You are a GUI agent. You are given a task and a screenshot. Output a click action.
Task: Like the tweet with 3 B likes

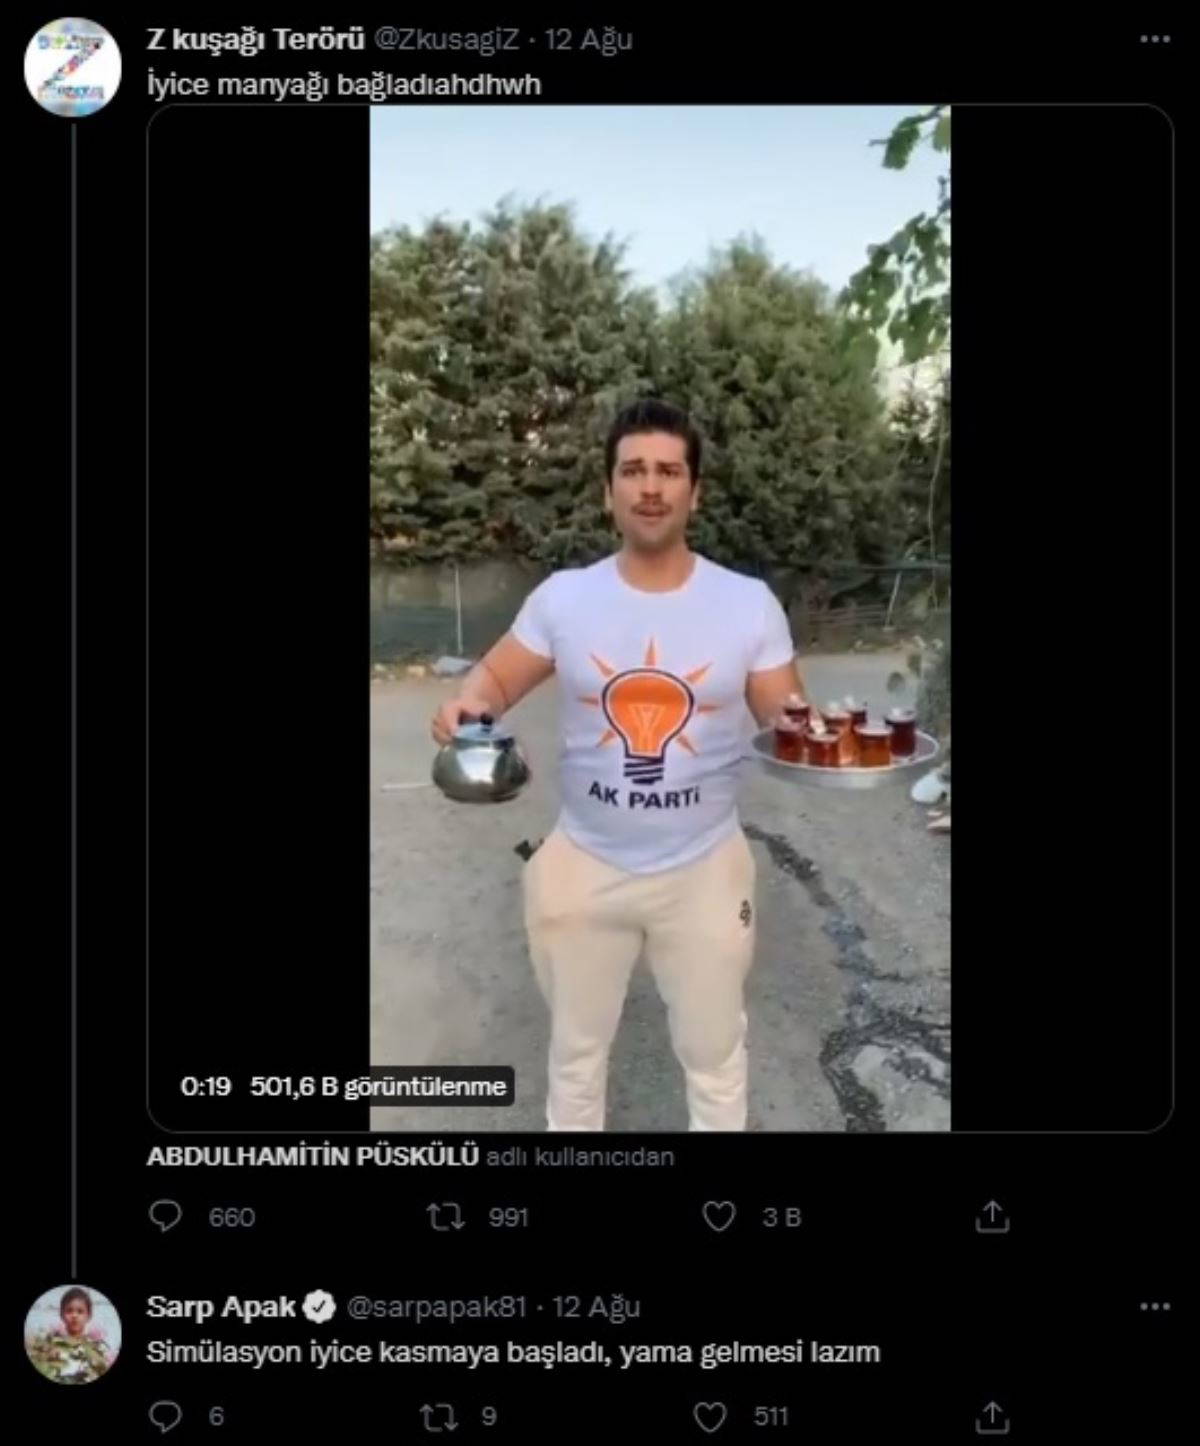(718, 1216)
